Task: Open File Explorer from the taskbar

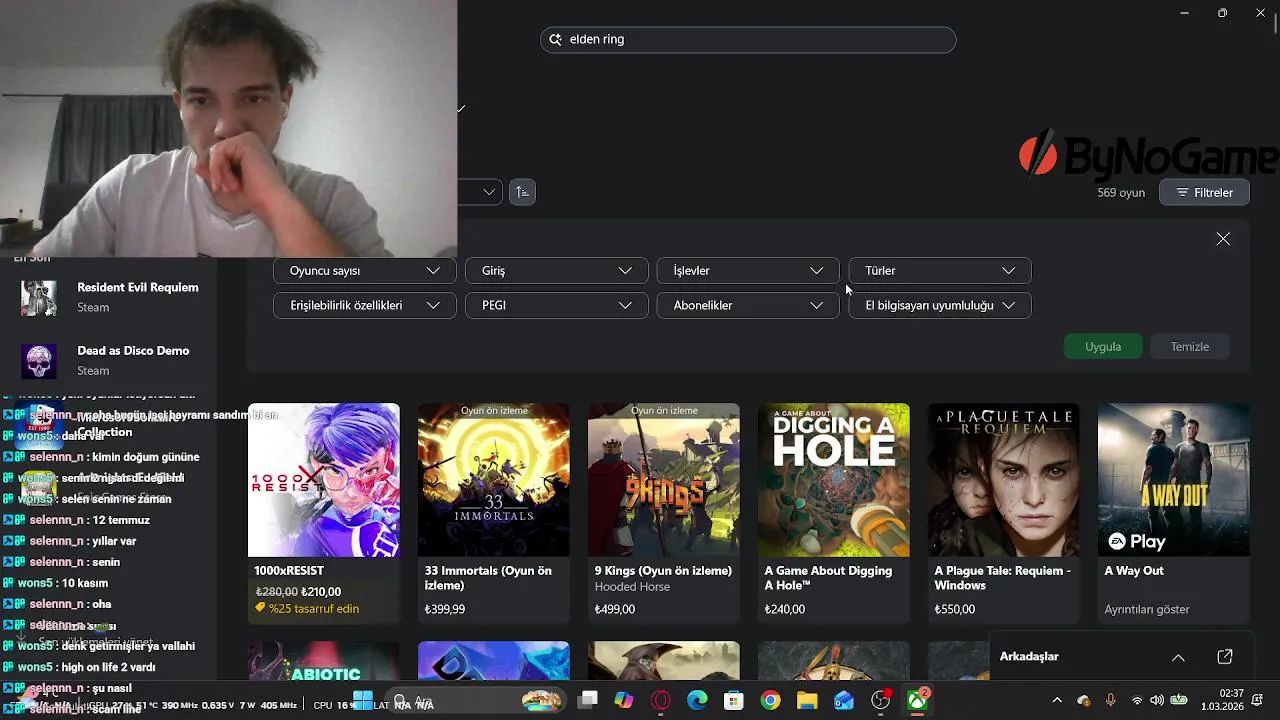Action: pyautogui.click(x=806, y=701)
